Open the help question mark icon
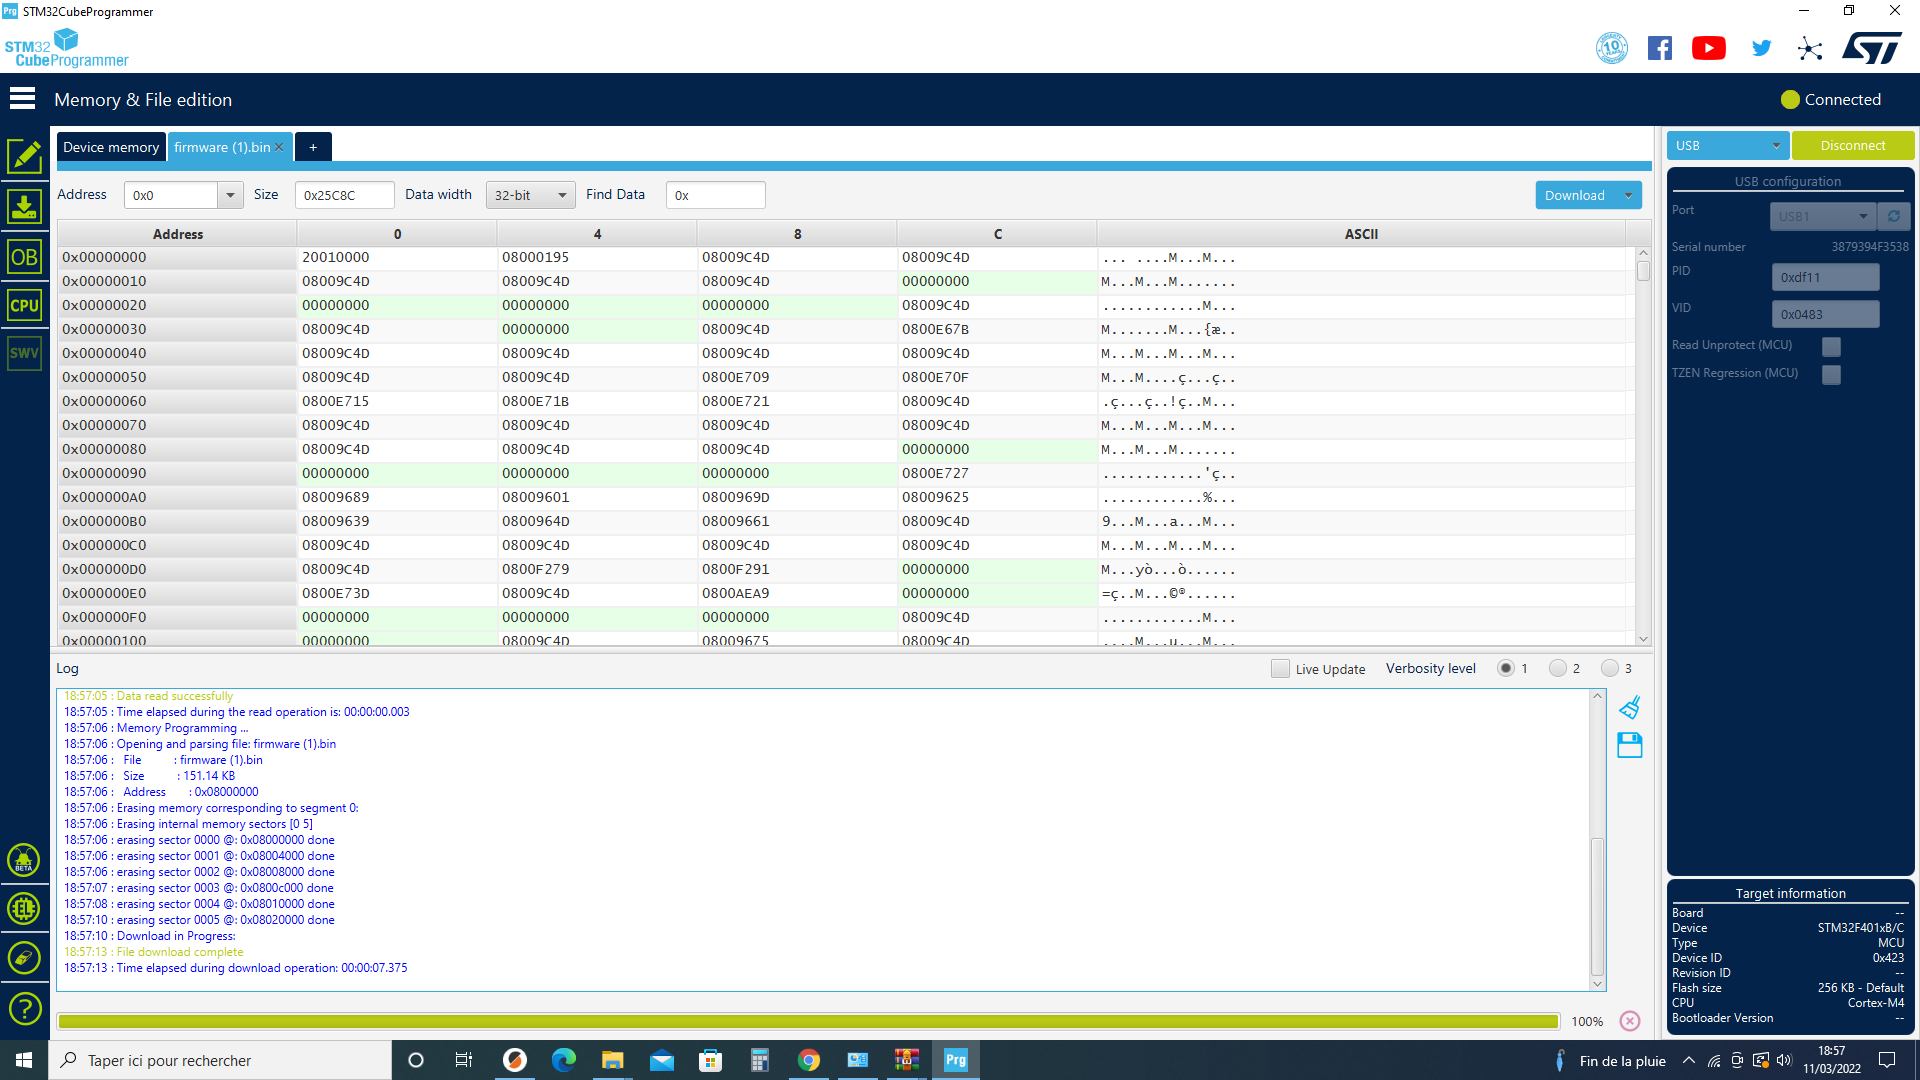The height and width of the screenshot is (1080, 1920). [x=24, y=1008]
